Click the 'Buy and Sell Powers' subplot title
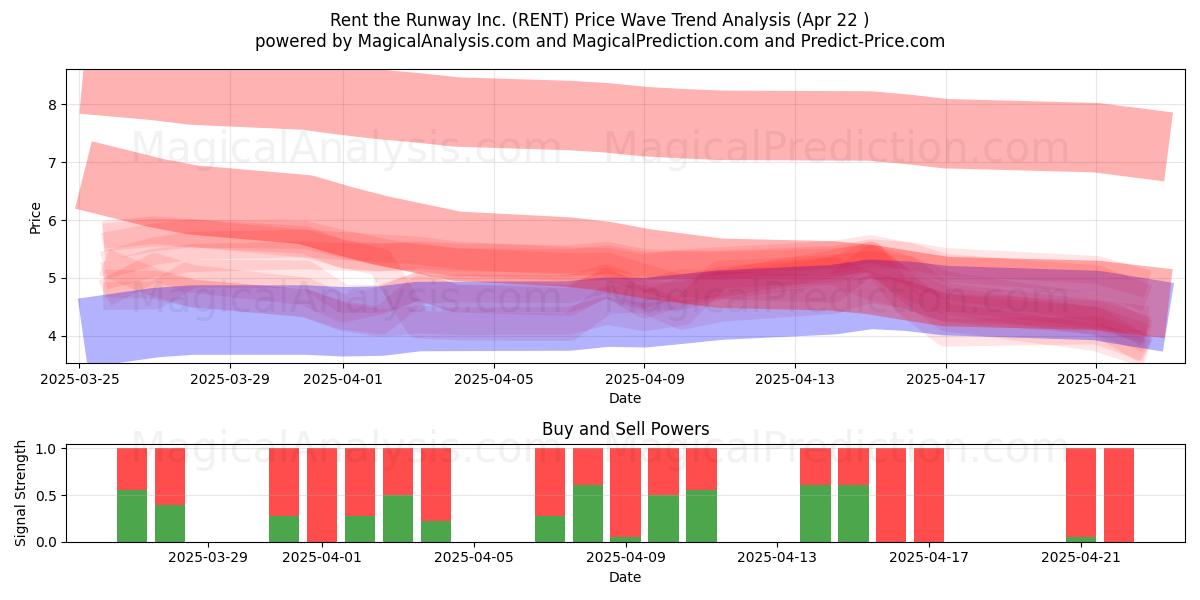1200x600 pixels. (625, 429)
